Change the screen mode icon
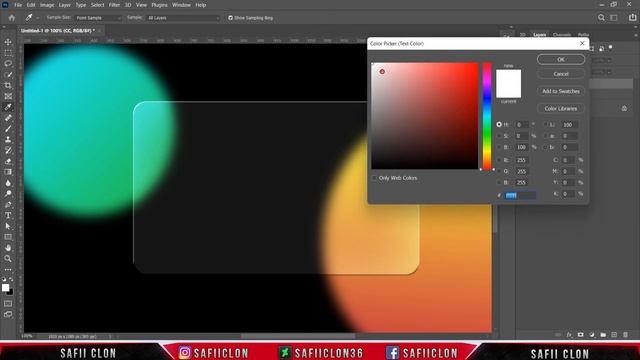Screen dimensions: 640x360 [8, 315]
